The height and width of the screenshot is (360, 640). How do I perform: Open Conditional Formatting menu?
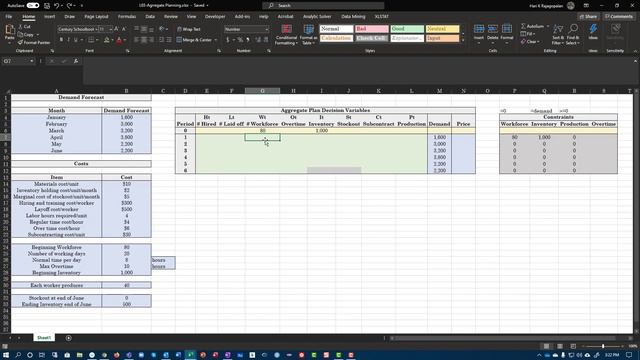pyautogui.click(x=286, y=35)
